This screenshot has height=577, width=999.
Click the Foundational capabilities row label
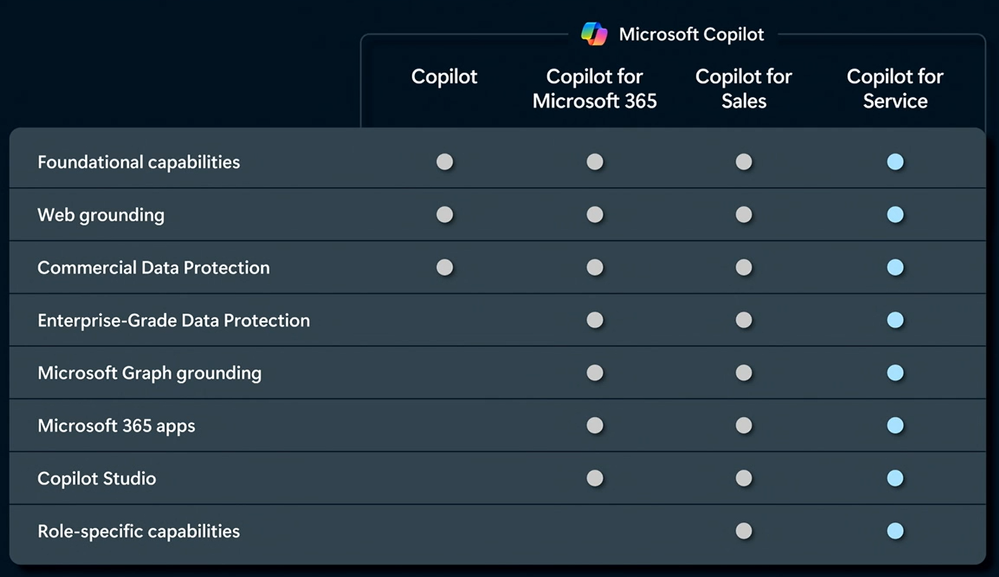click(139, 162)
